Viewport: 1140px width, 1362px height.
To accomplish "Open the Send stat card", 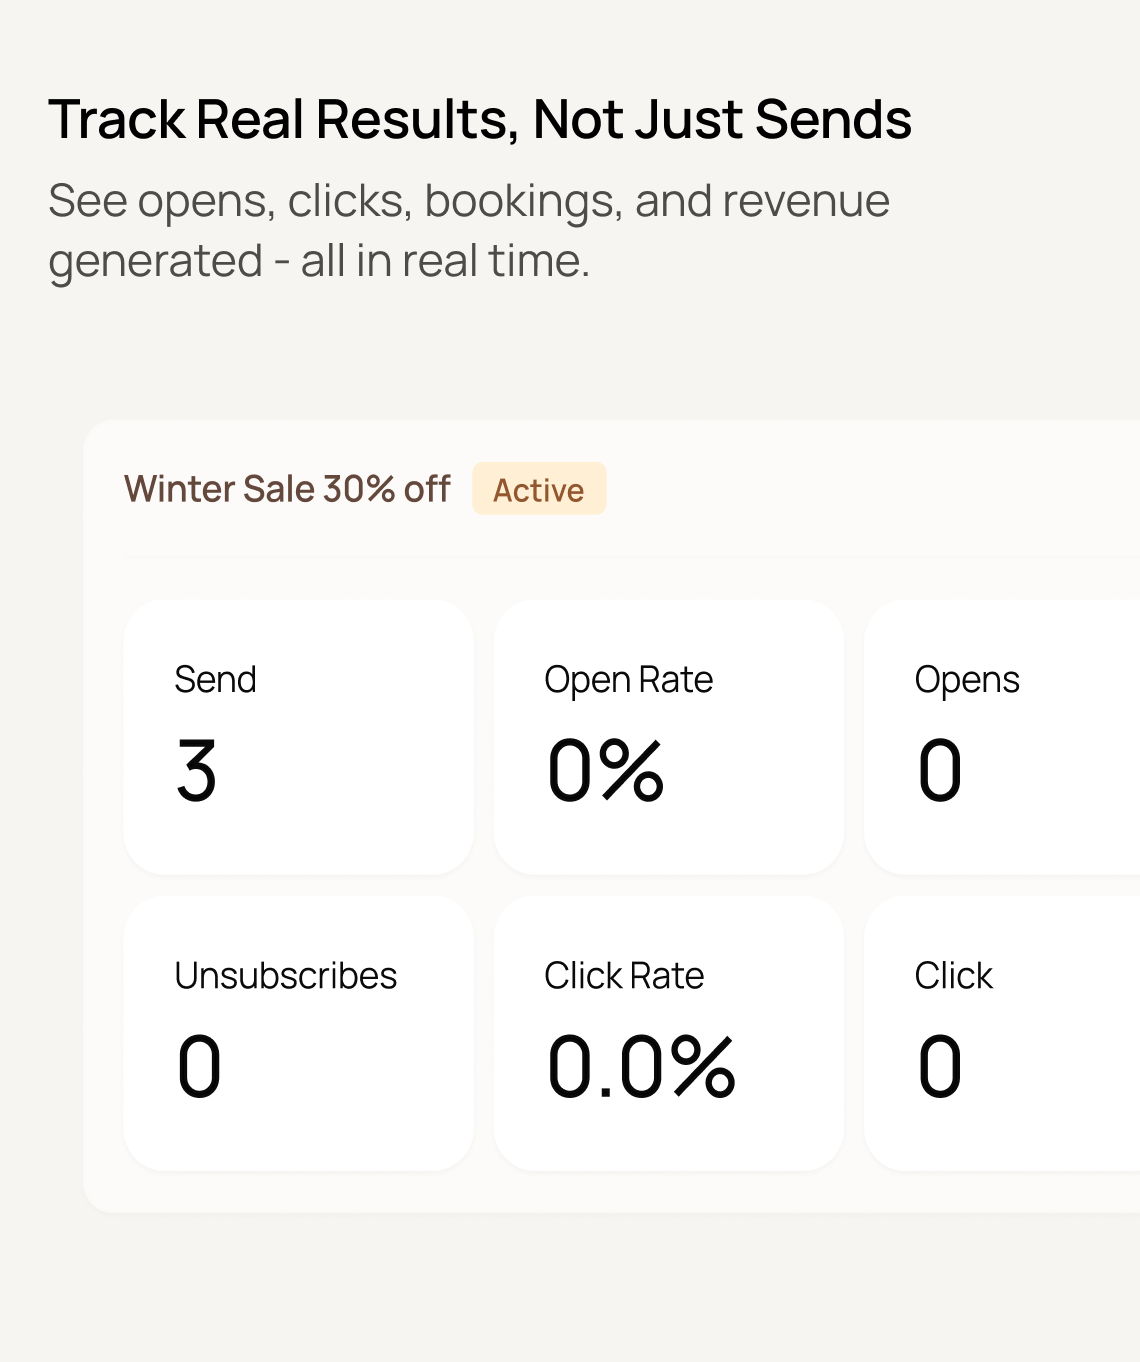I will tap(298, 735).
